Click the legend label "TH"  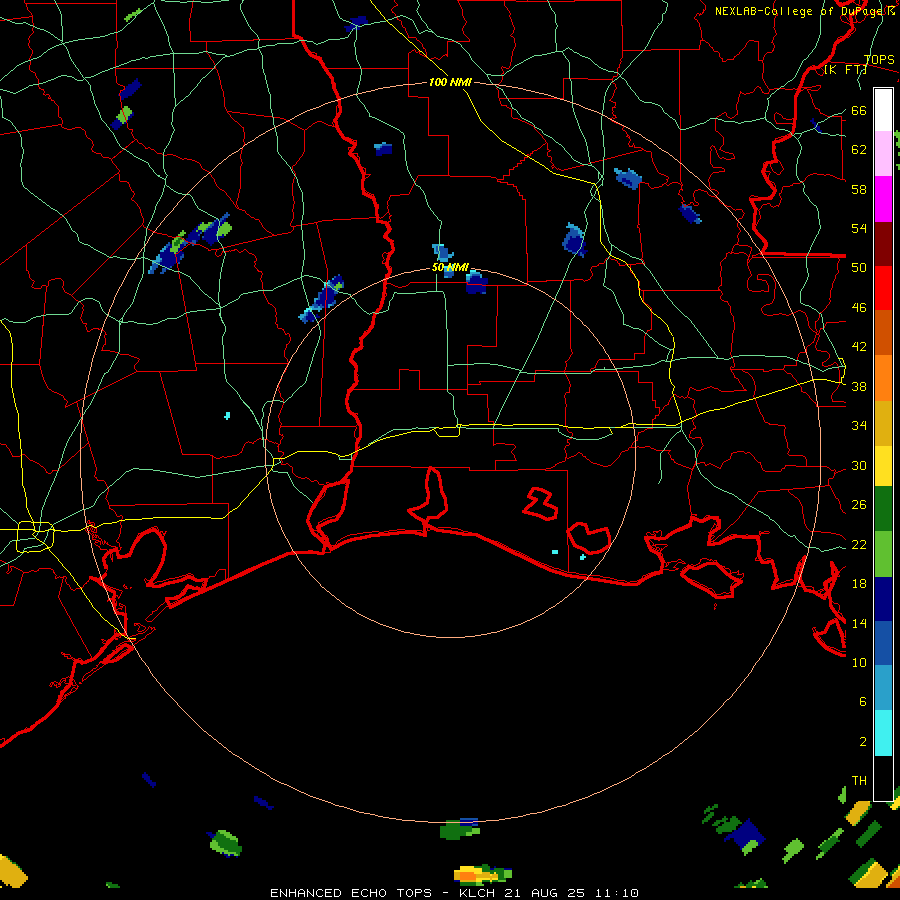[x=859, y=781]
